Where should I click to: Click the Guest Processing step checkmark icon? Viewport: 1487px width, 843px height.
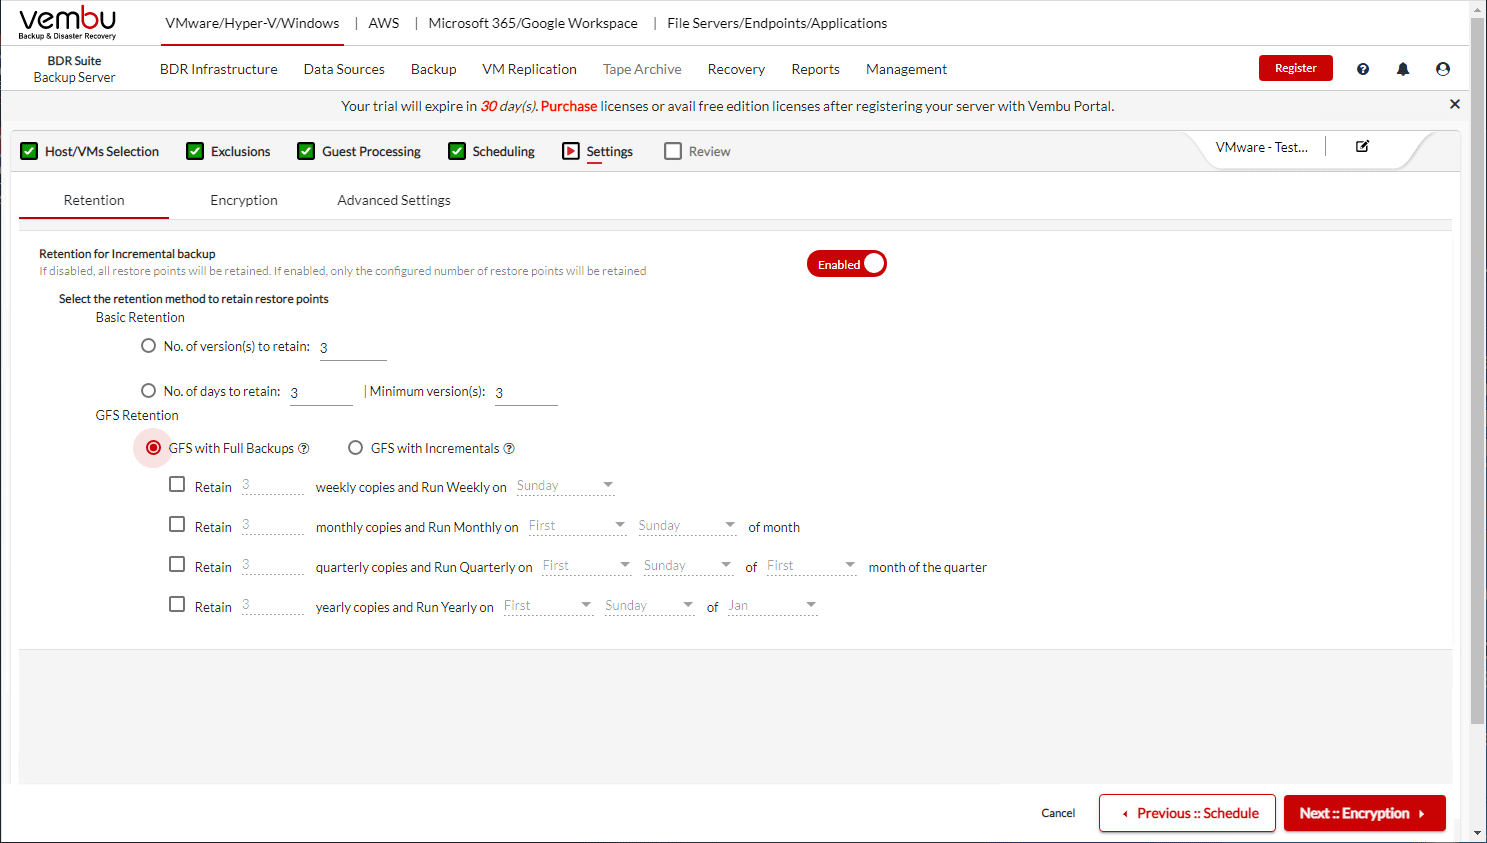306,151
